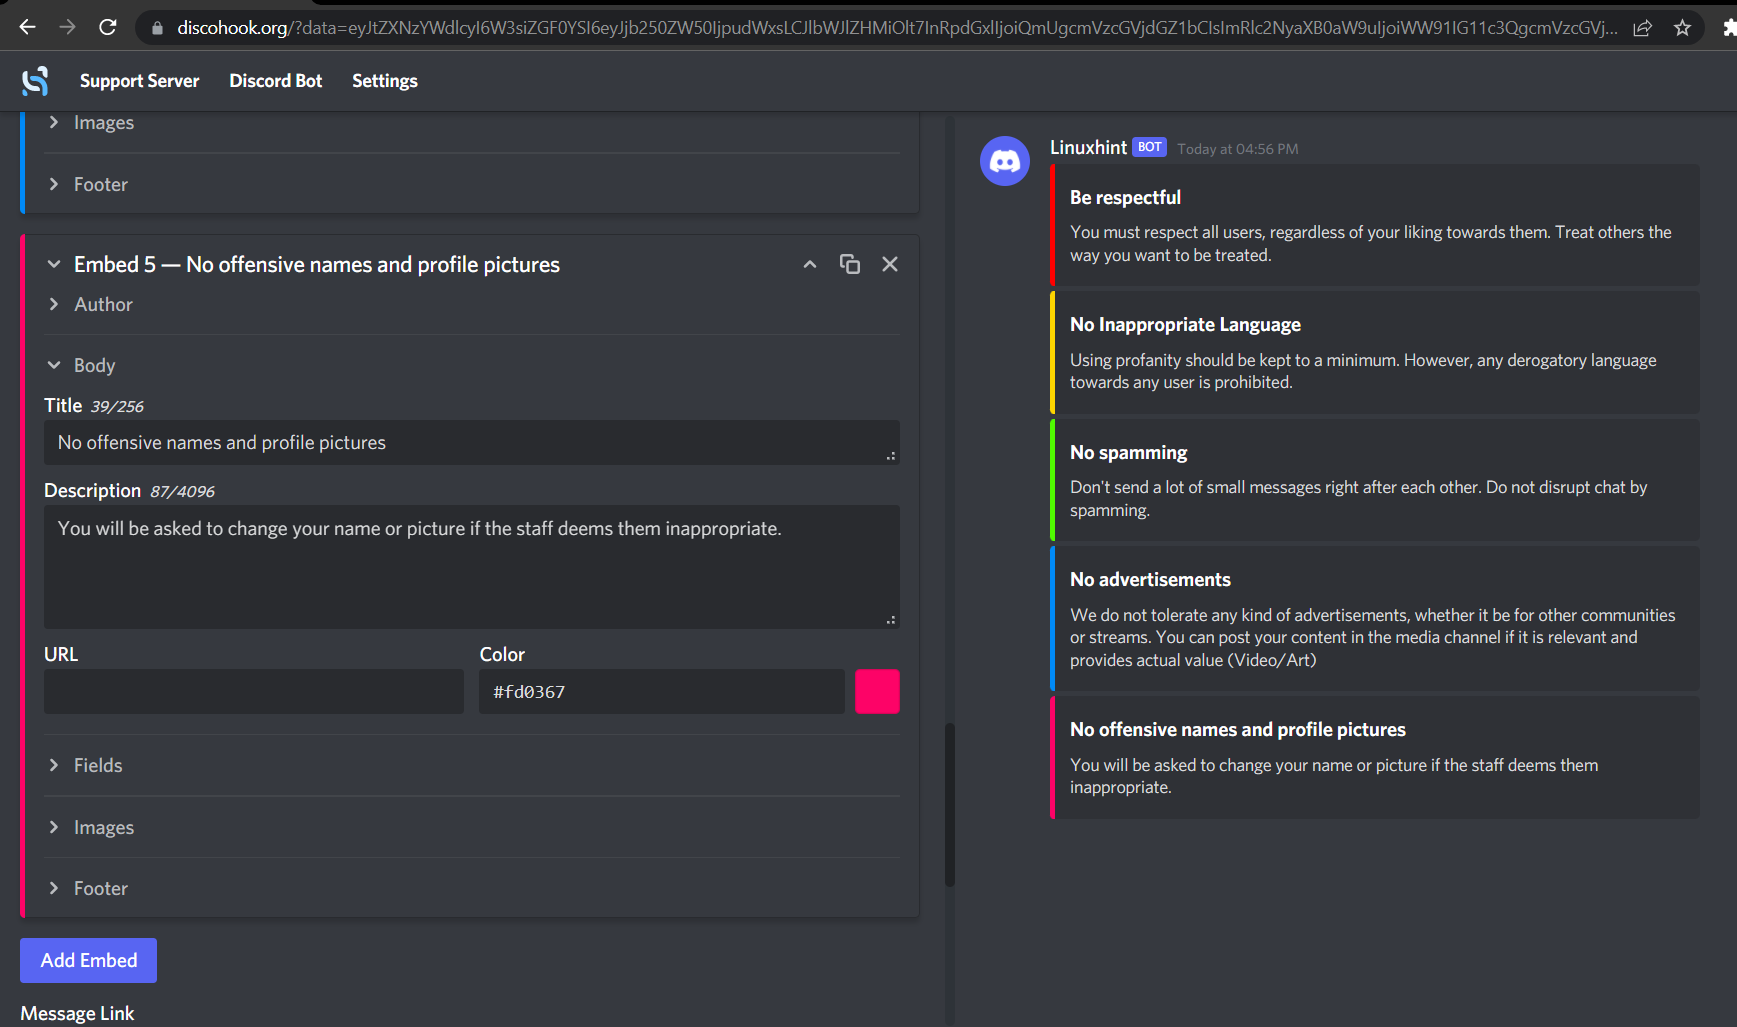Click the Discohook logo icon

coord(35,81)
